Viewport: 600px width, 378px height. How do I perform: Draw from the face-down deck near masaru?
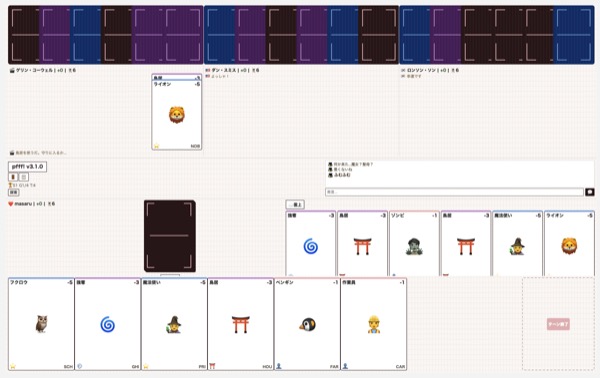[170, 236]
